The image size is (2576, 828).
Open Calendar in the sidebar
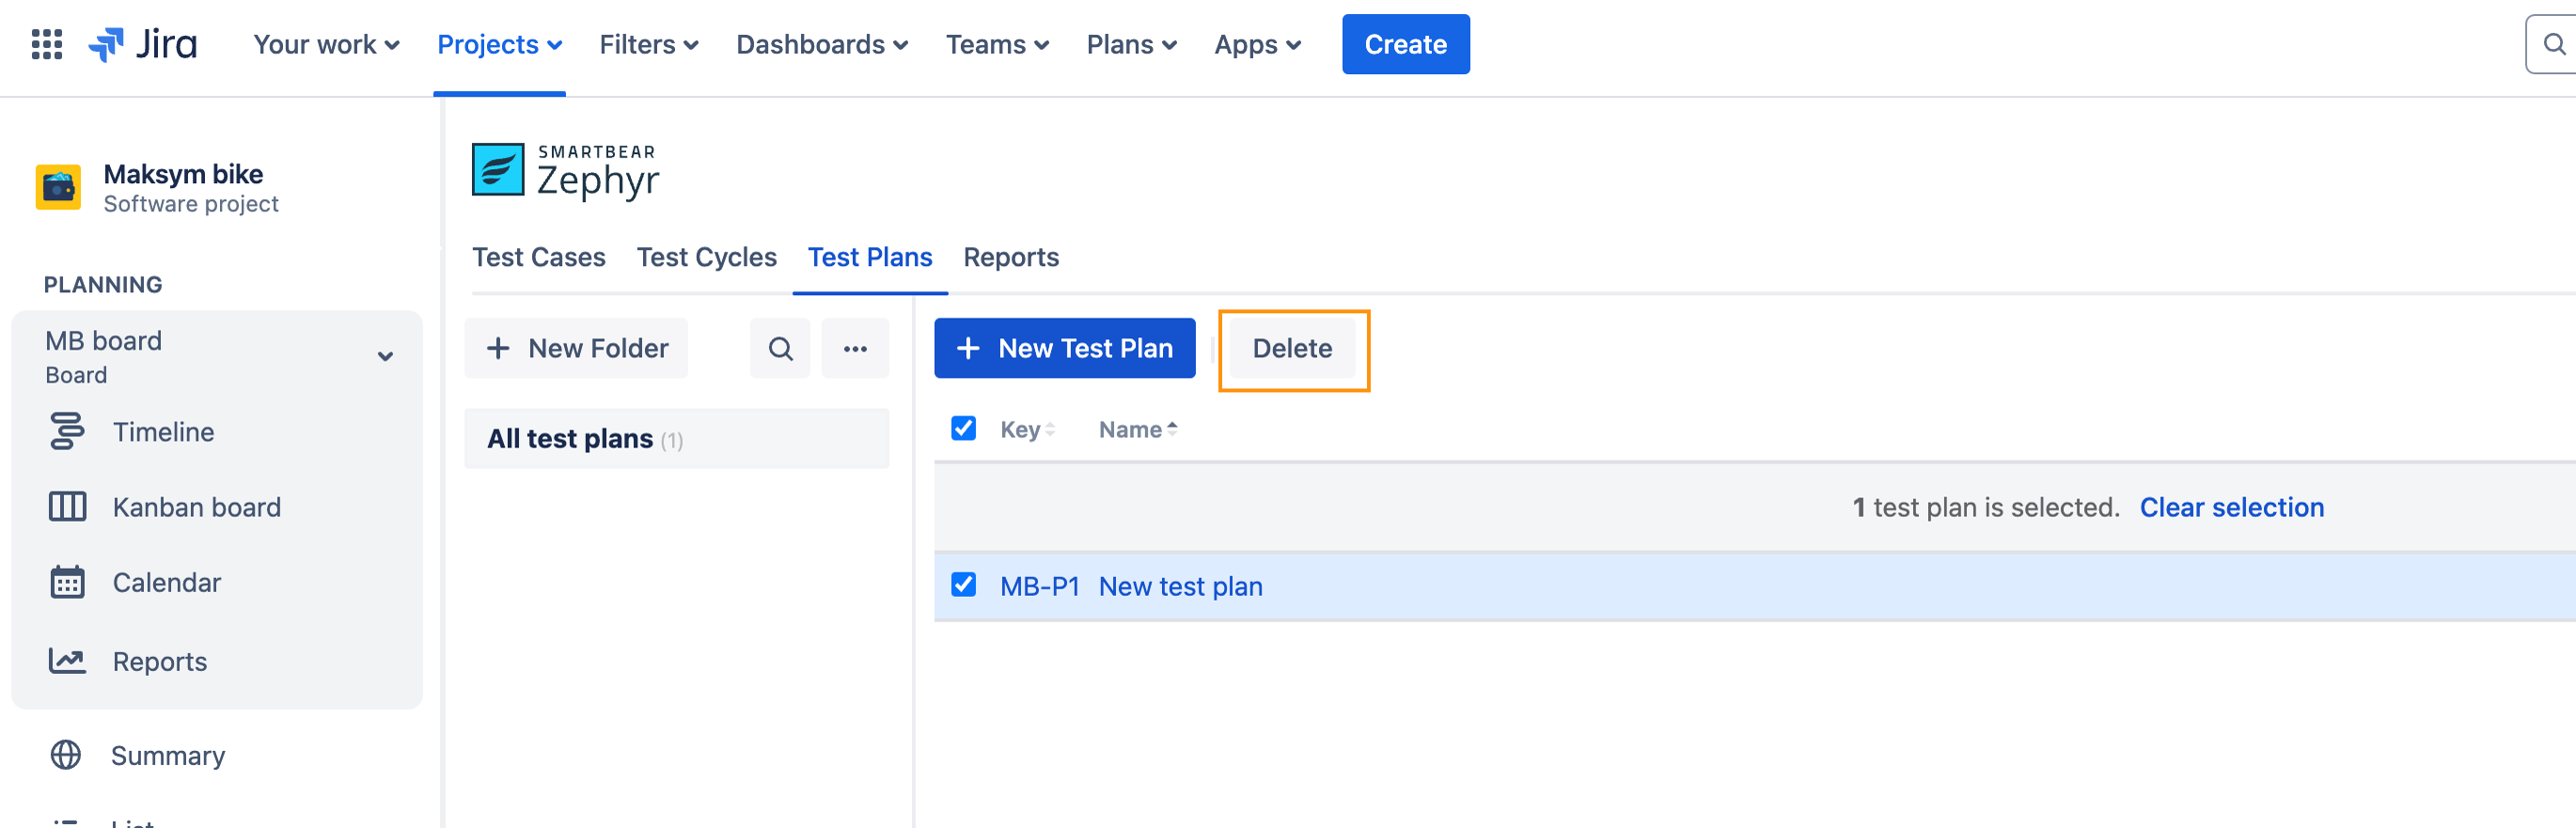pos(166,583)
